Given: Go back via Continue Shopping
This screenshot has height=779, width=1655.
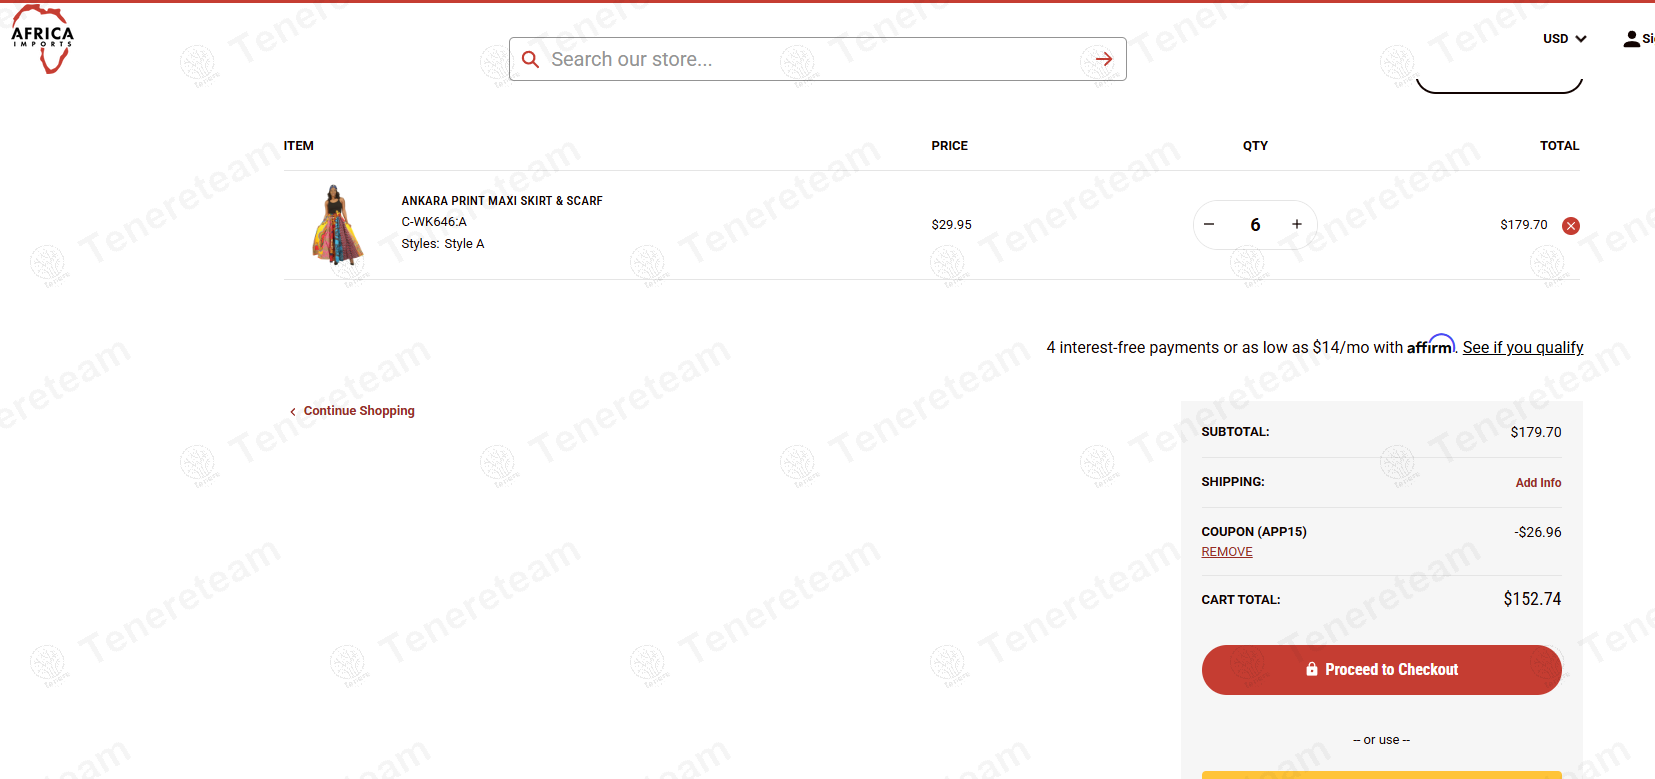Looking at the screenshot, I should pyautogui.click(x=352, y=411).
